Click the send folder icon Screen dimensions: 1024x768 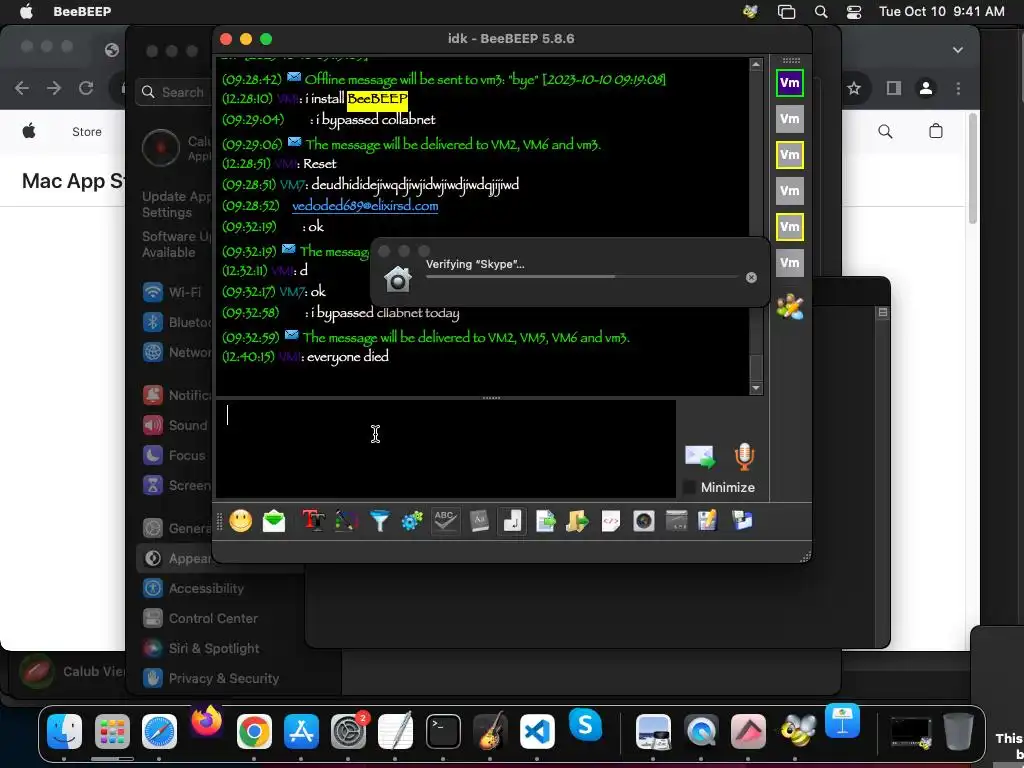(x=577, y=520)
